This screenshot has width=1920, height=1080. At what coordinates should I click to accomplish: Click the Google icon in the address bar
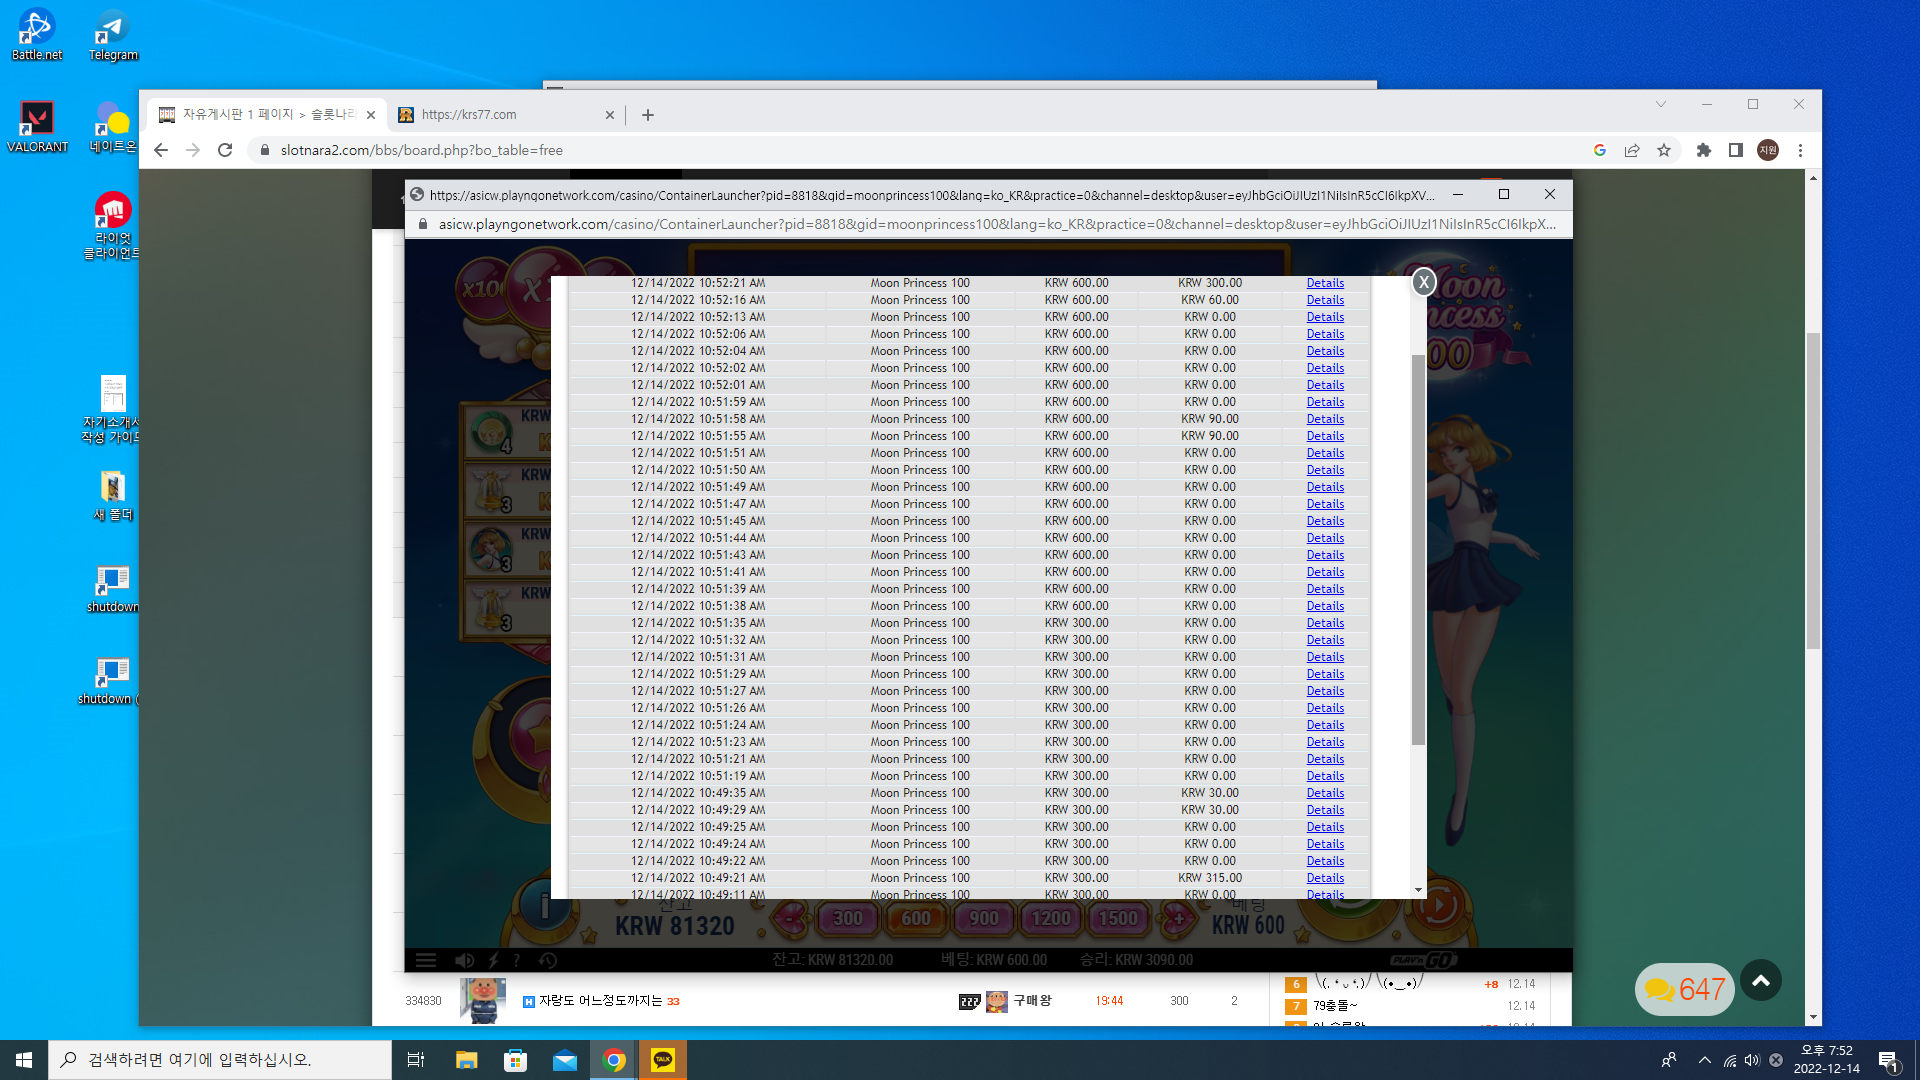click(x=1600, y=150)
